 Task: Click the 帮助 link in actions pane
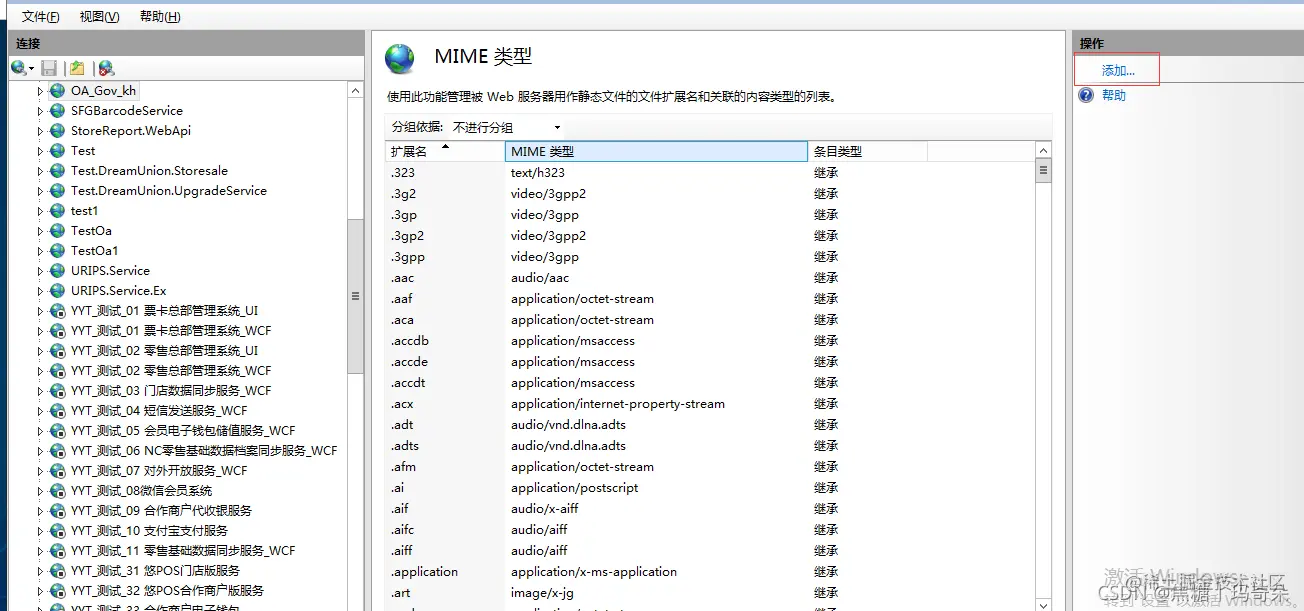point(1113,95)
